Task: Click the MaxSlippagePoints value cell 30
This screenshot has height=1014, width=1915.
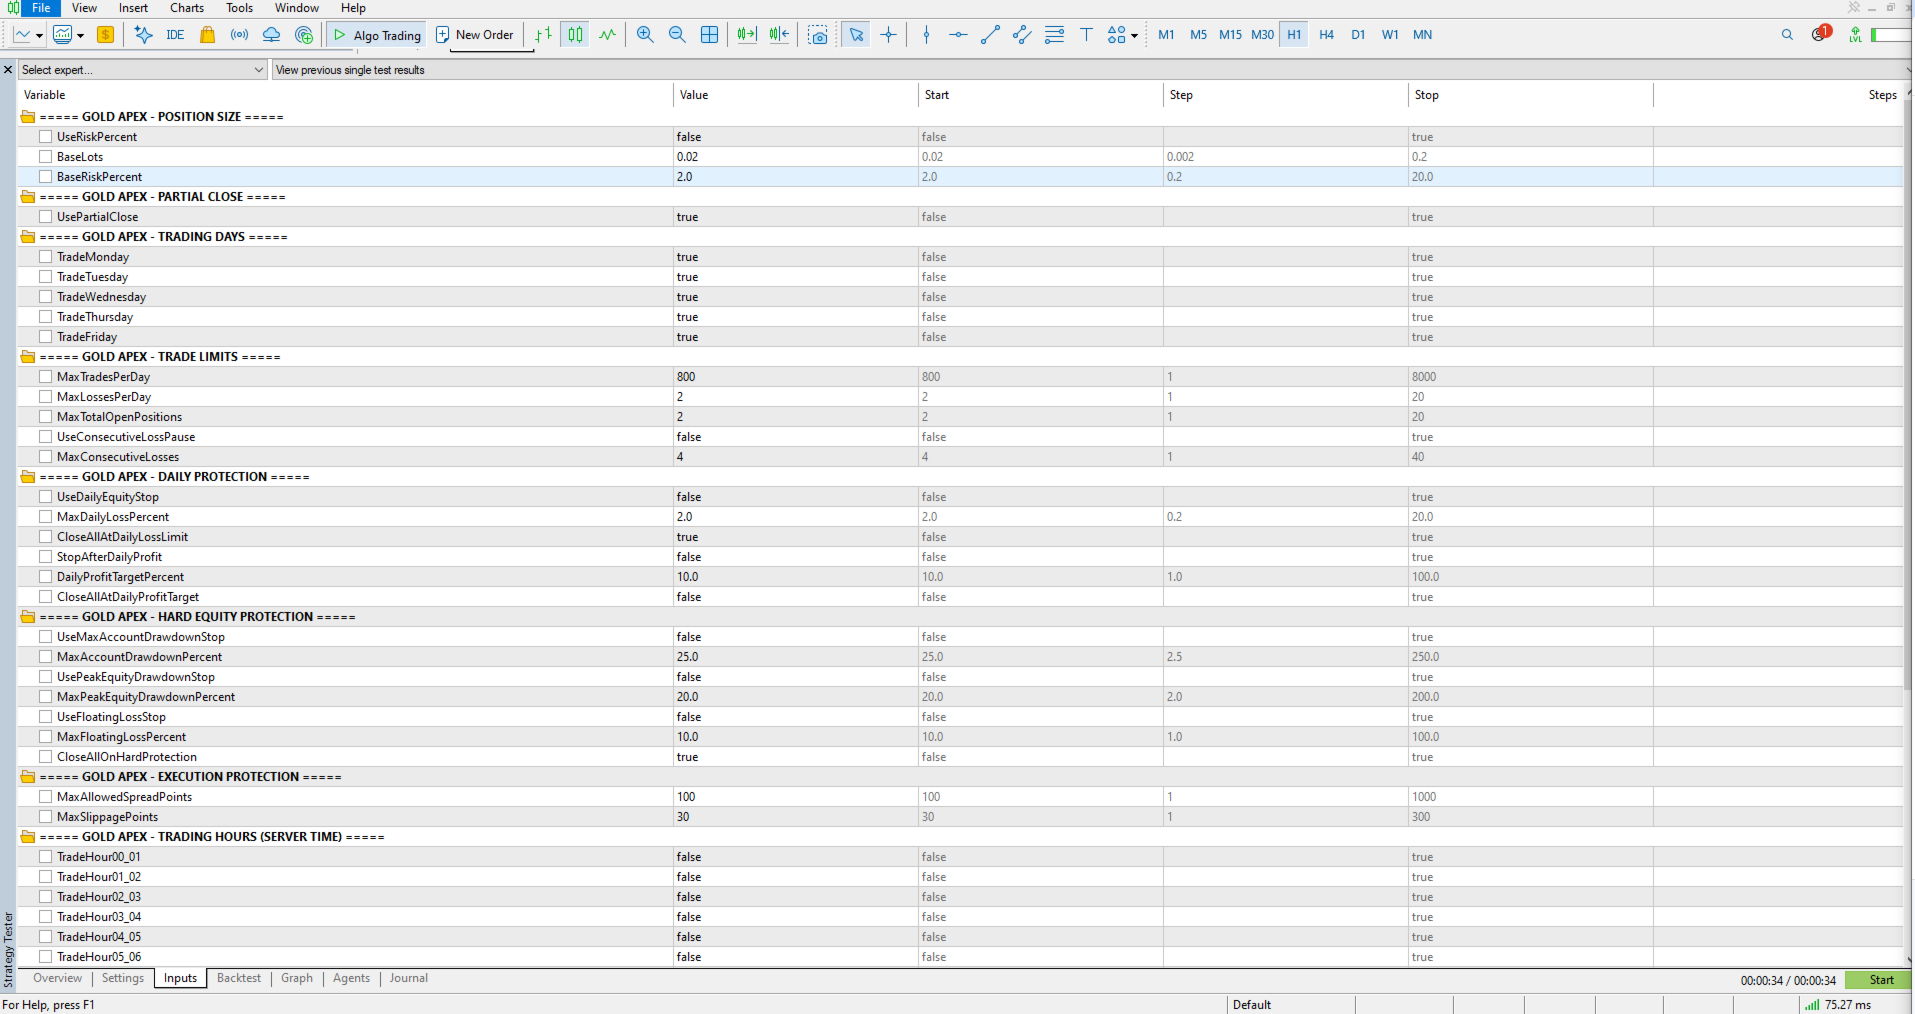Action: (x=796, y=817)
